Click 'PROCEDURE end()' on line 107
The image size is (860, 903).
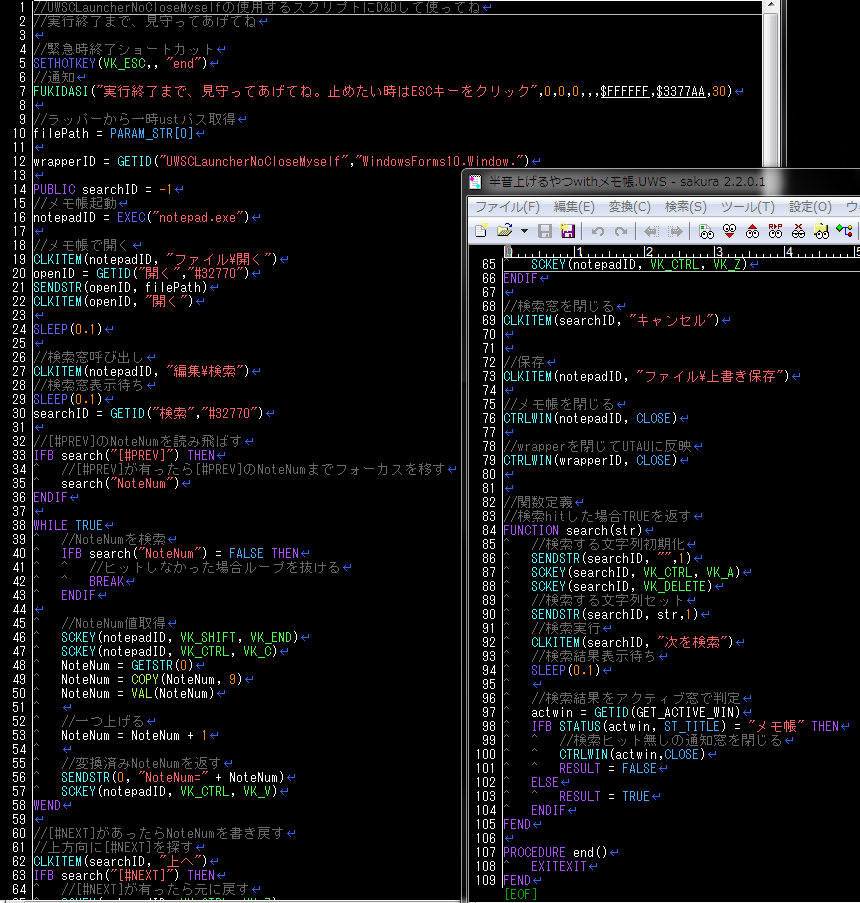tap(555, 852)
